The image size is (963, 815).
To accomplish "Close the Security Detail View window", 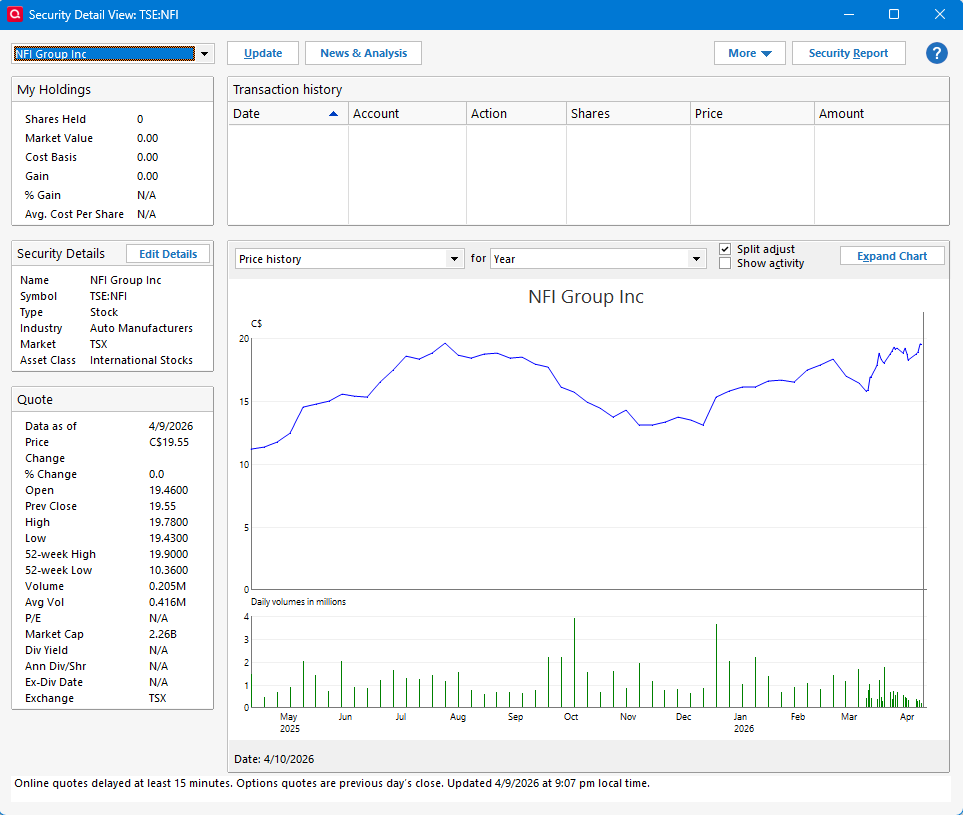I will point(940,14).
